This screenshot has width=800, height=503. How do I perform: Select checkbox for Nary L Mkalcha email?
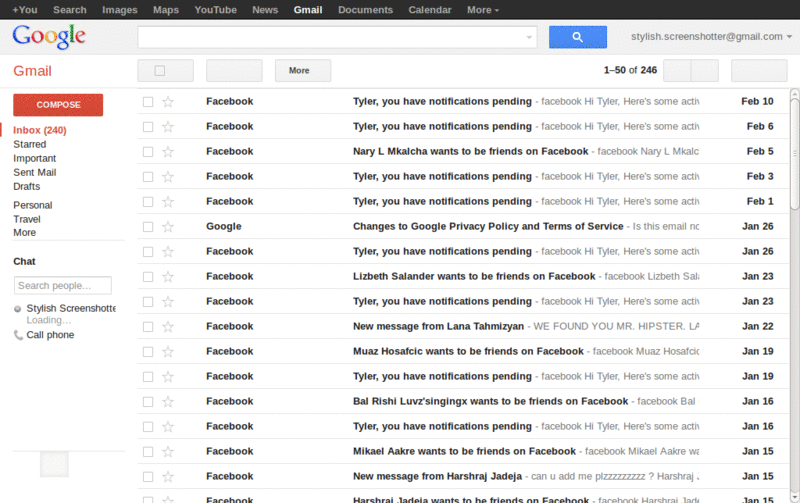(148, 152)
